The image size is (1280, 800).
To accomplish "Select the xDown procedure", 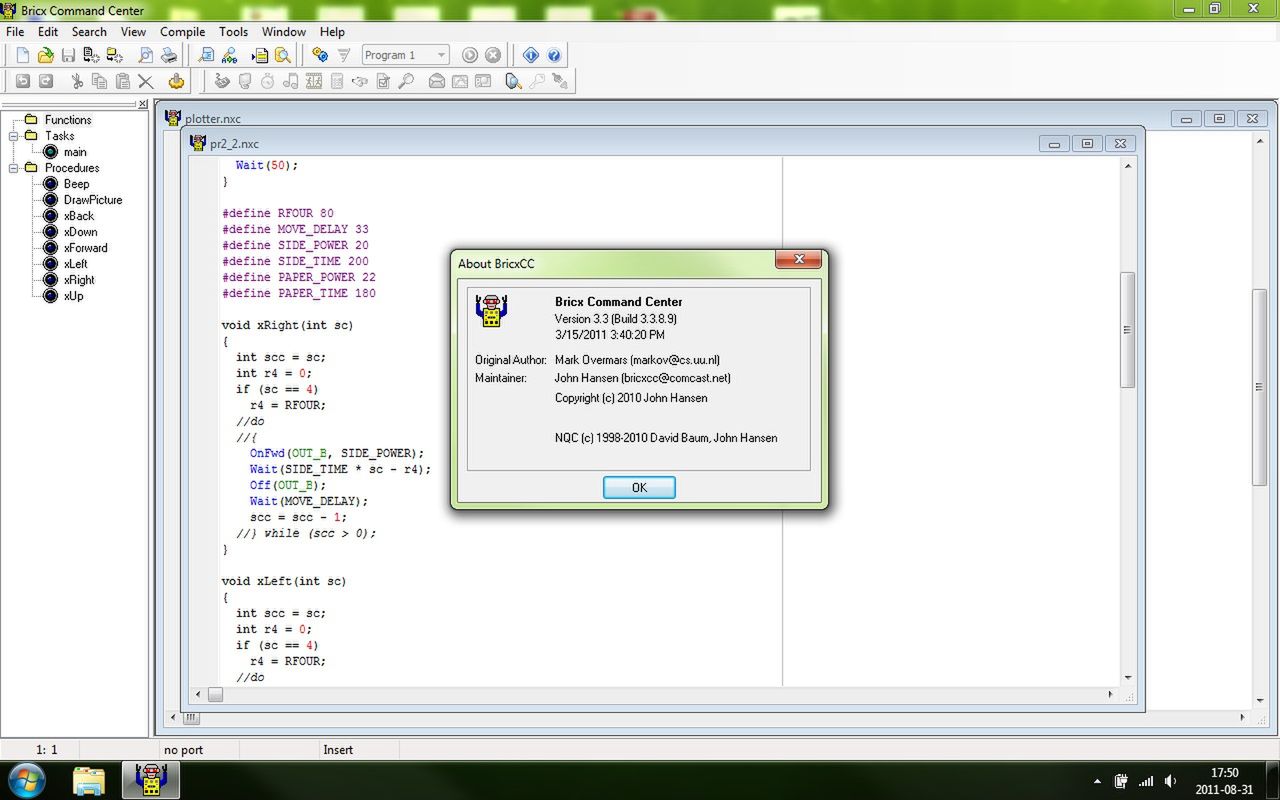I will click(x=81, y=232).
